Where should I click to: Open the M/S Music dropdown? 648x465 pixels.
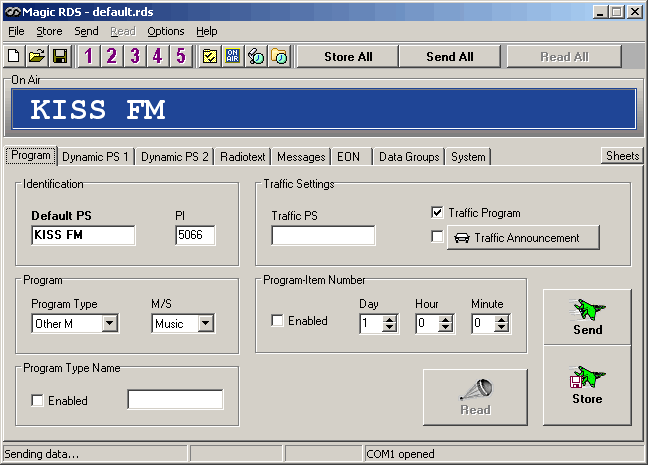(205, 323)
